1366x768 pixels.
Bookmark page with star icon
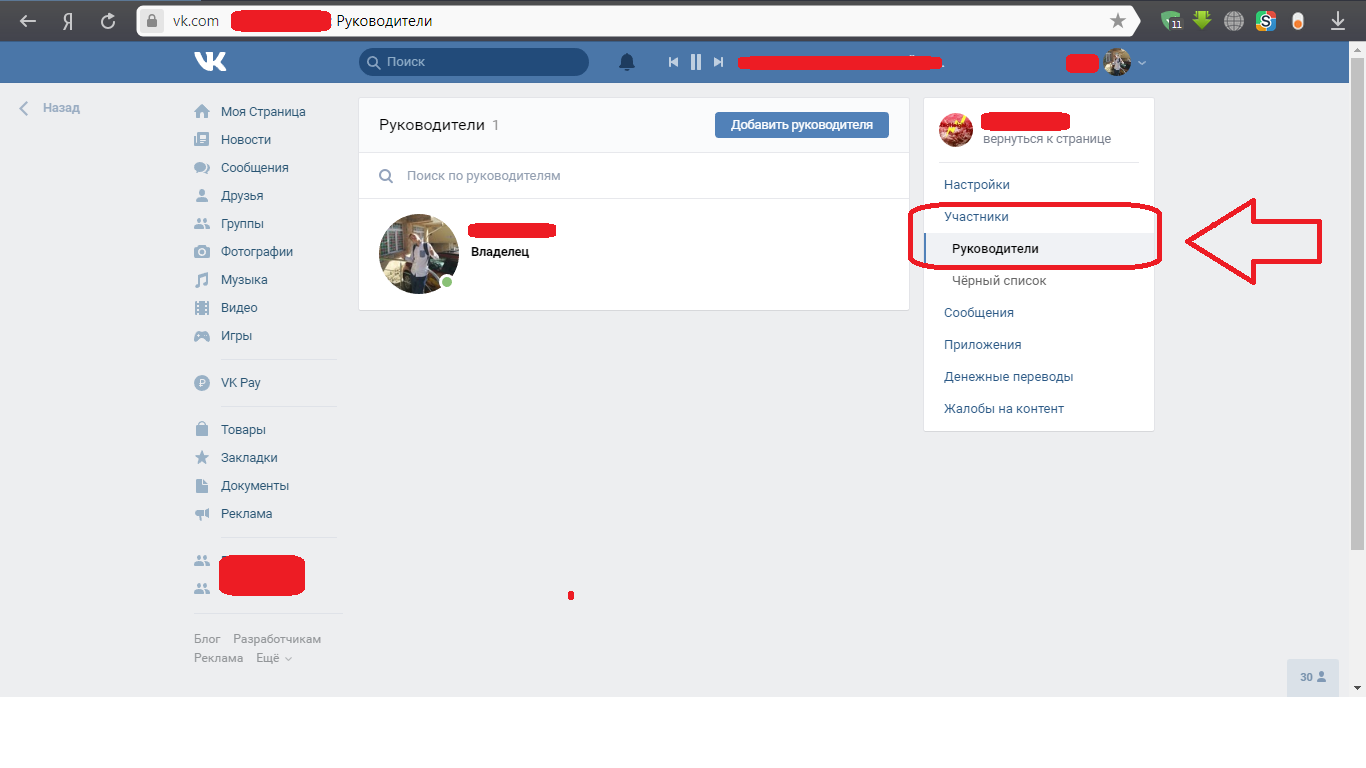(1118, 20)
